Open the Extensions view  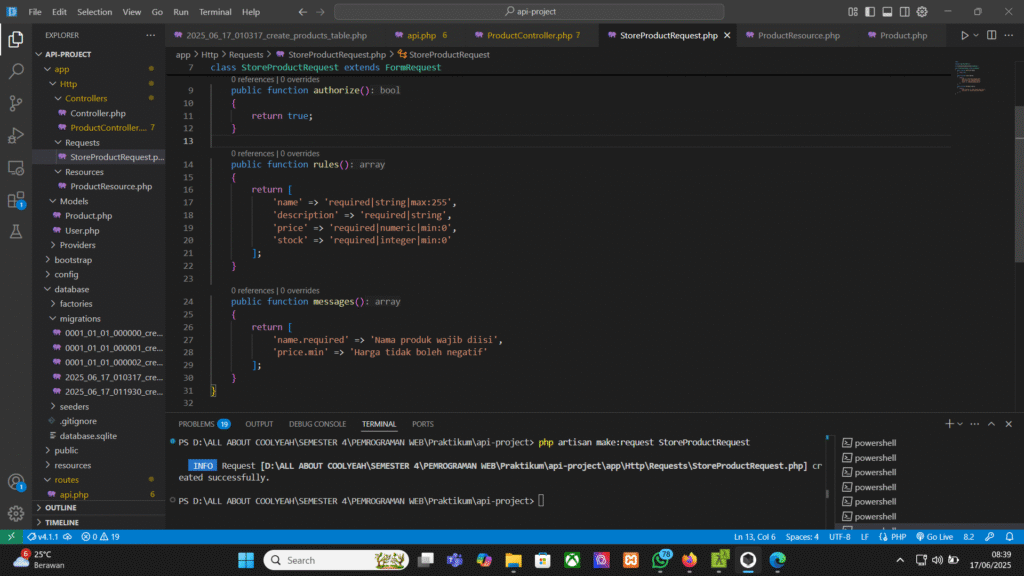[16, 199]
